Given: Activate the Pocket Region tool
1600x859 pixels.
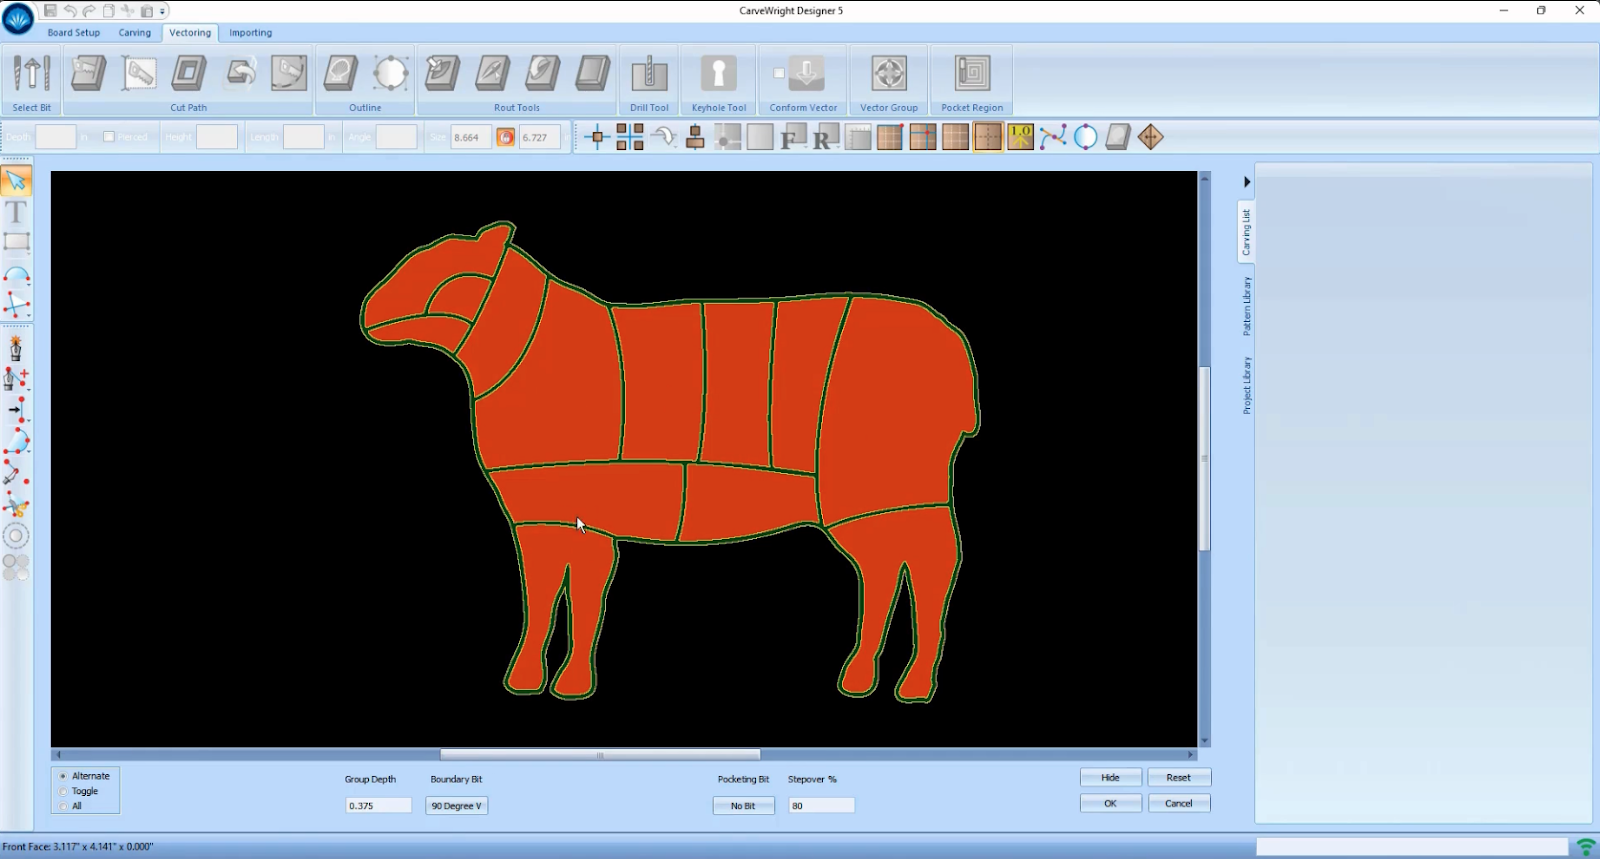Looking at the screenshot, I should click(x=971, y=74).
